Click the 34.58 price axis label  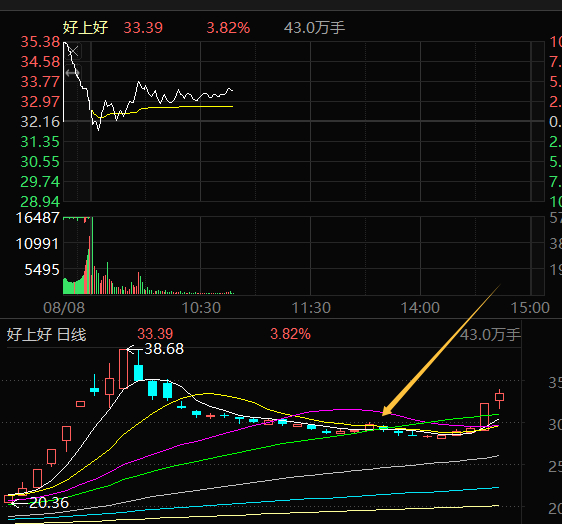coord(40,62)
